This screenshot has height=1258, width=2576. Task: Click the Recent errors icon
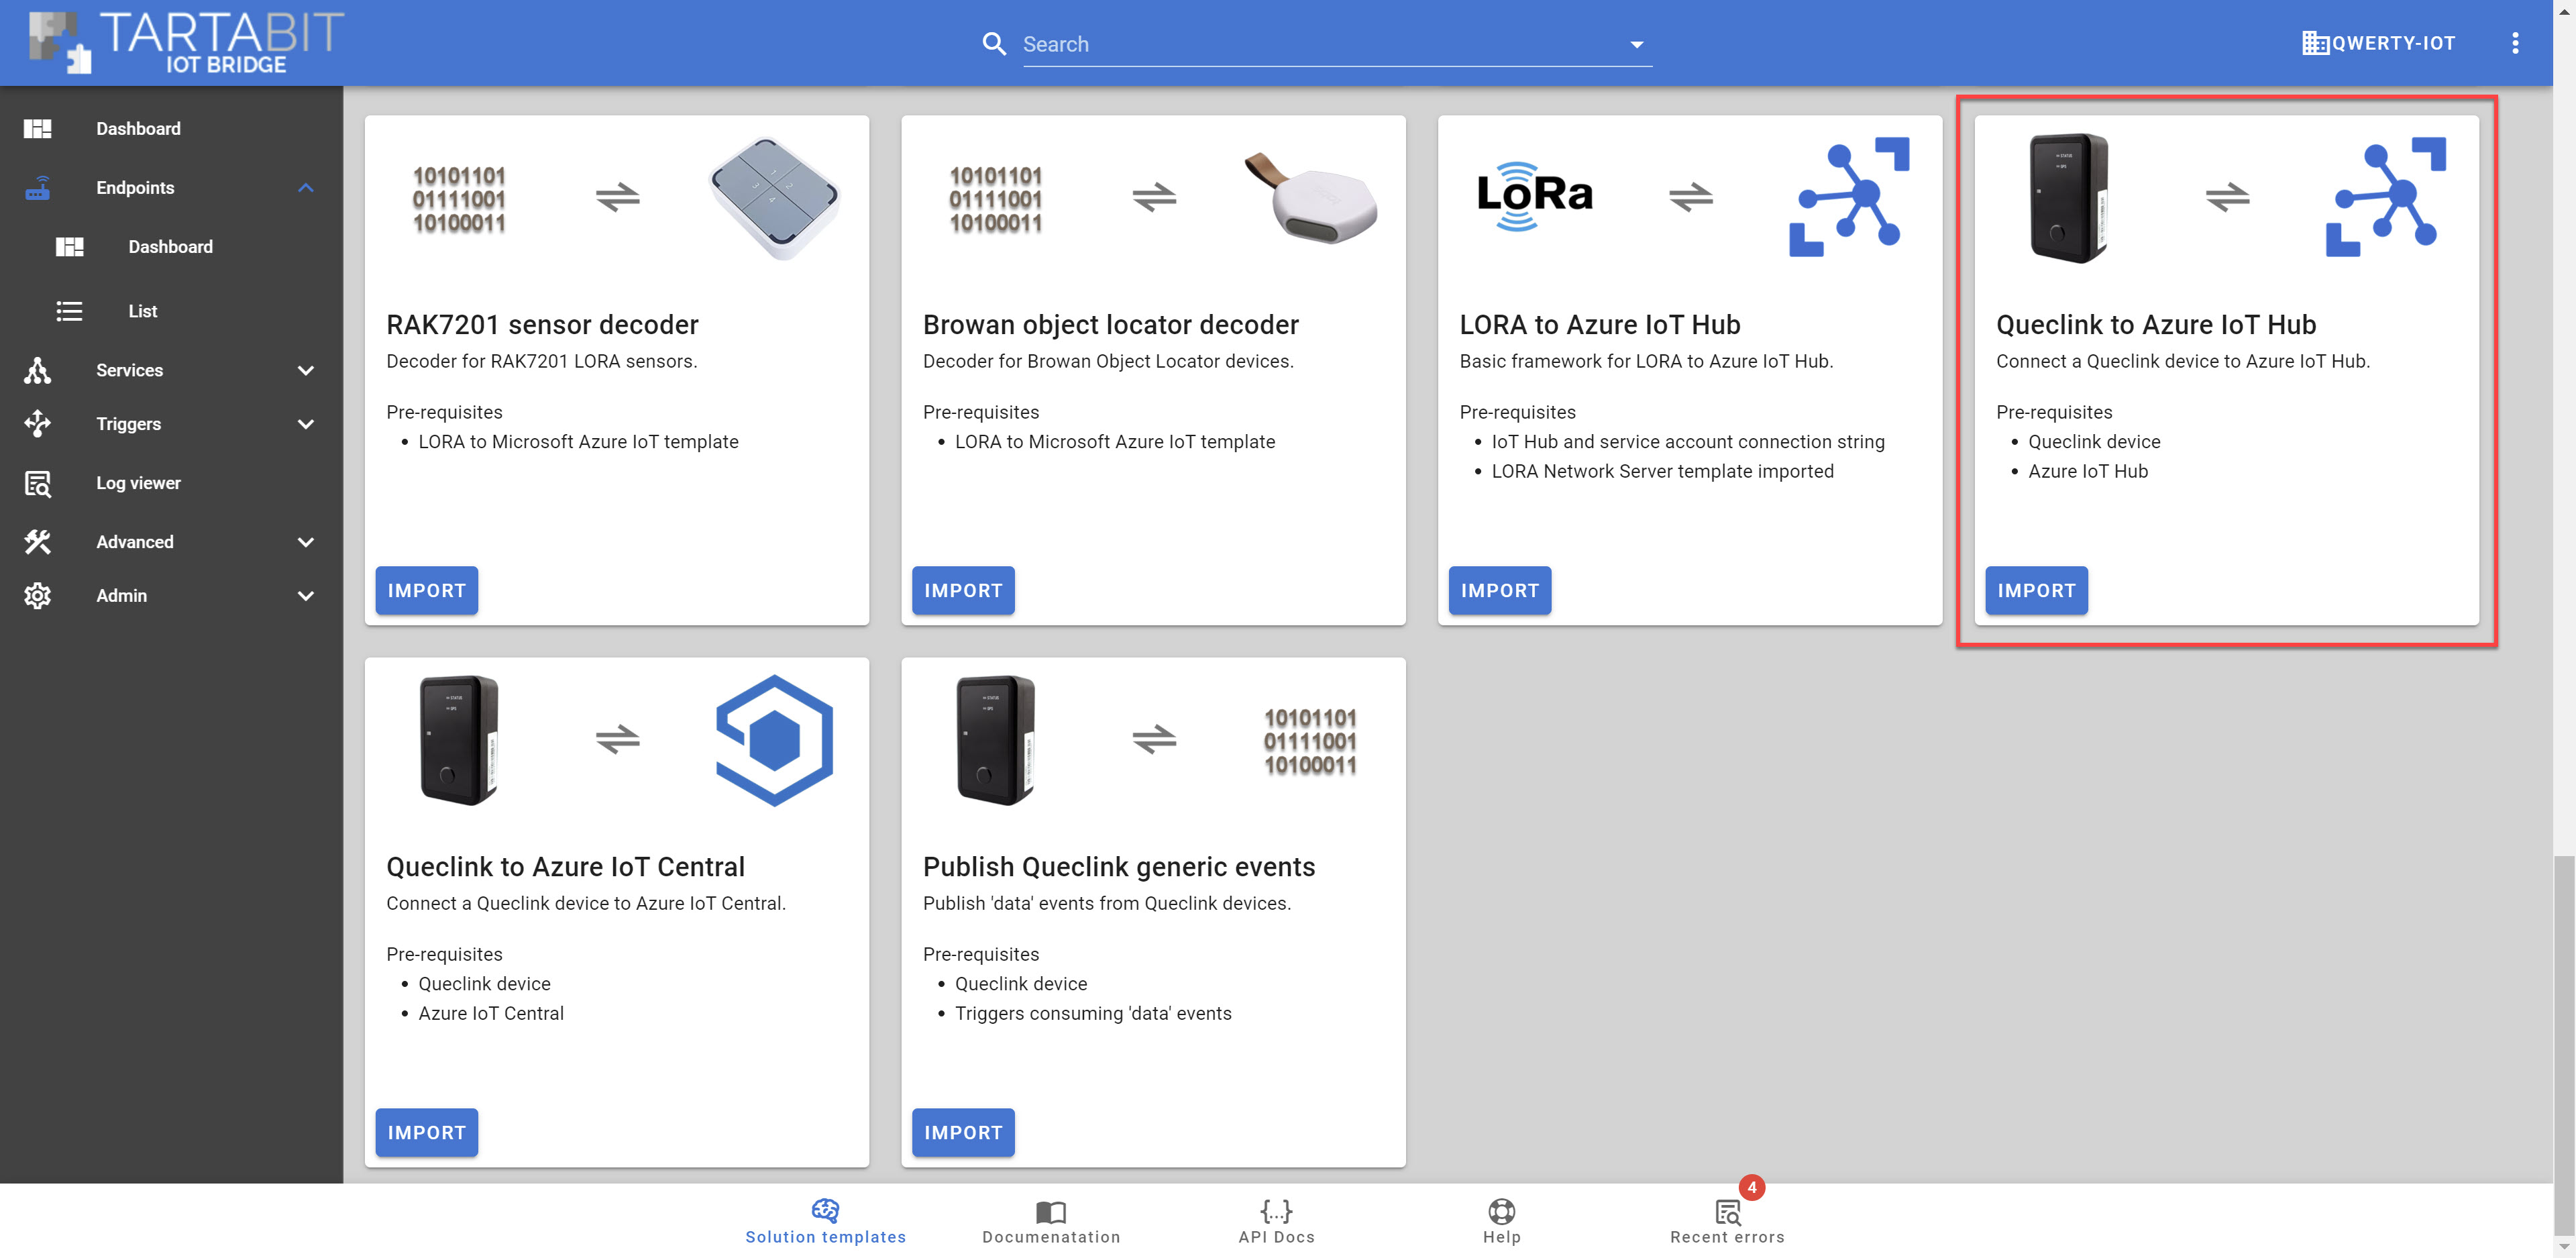click(1728, 1212)
